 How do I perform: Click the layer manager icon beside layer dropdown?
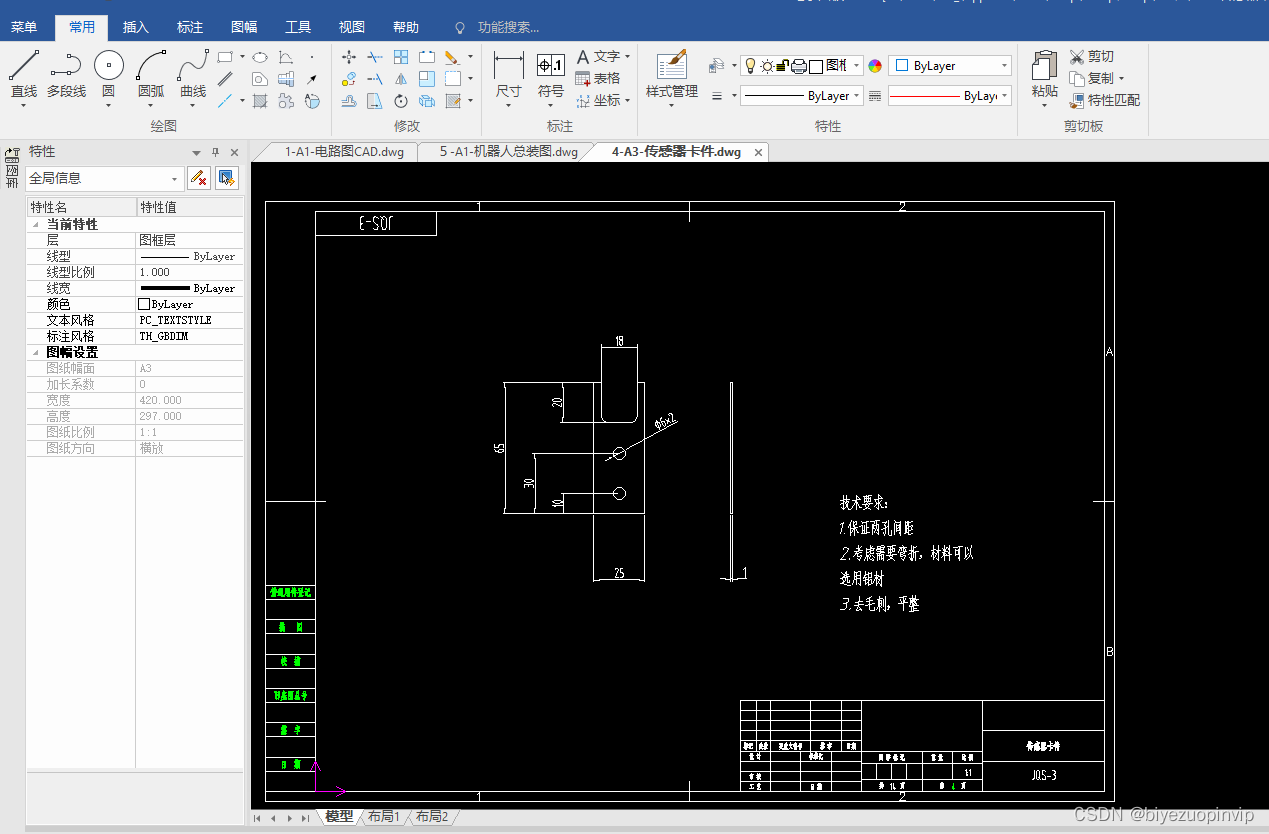(x=717, y=66)
